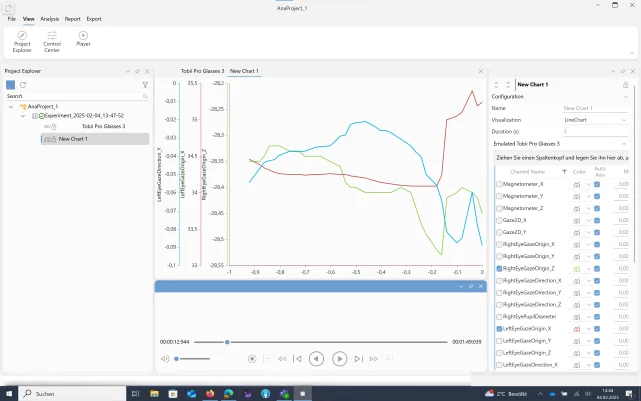Click the player volume speaker icon
Screen dimensions: 641x401
point(165,358)
